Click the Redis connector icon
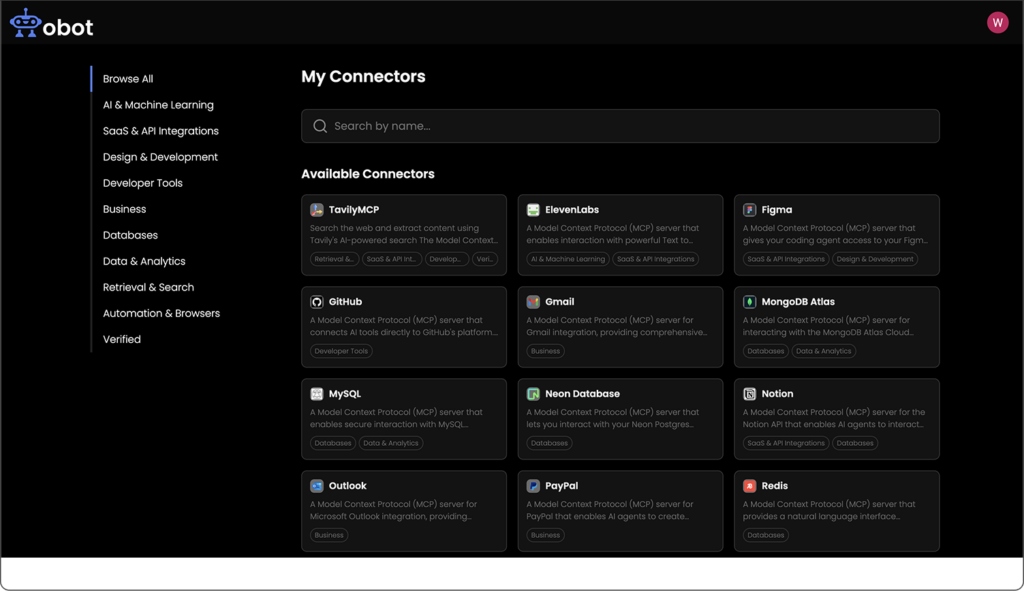 [x=750, y=486]
